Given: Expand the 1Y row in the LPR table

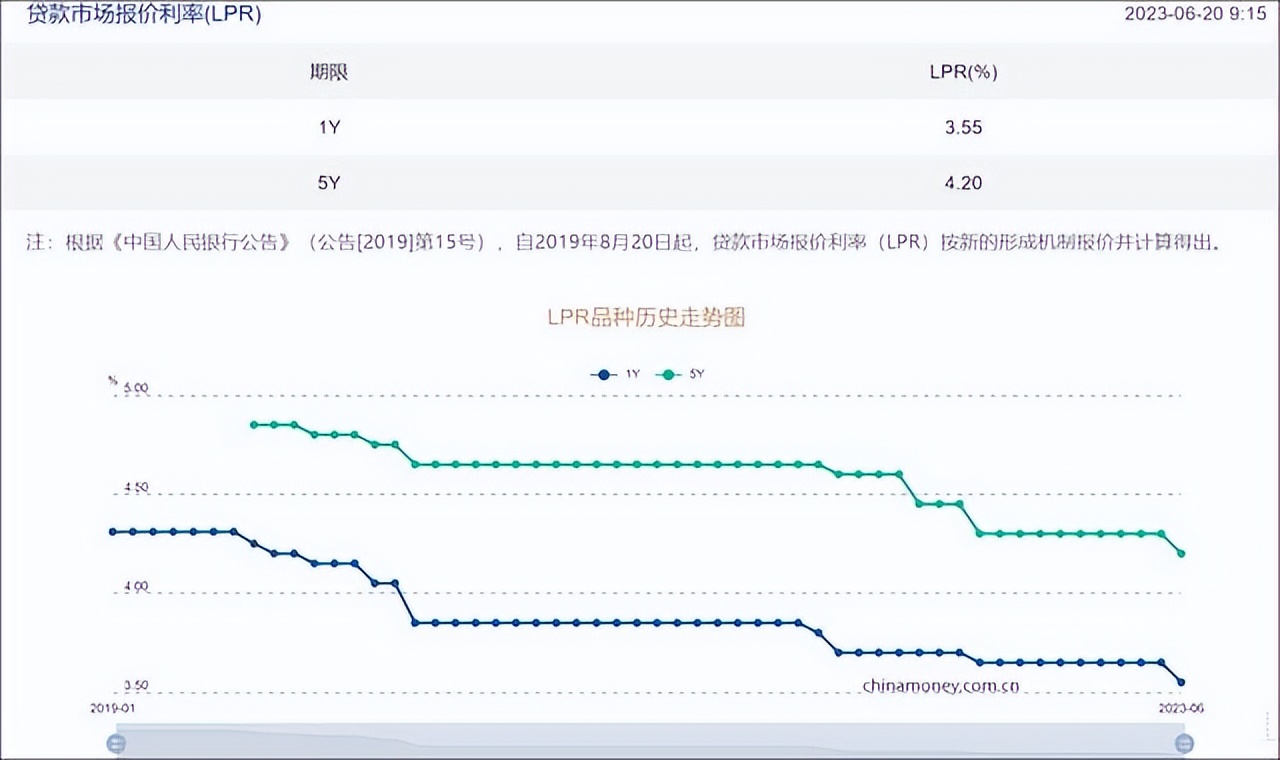Looking at the screenshot, I should pos(330,127).
